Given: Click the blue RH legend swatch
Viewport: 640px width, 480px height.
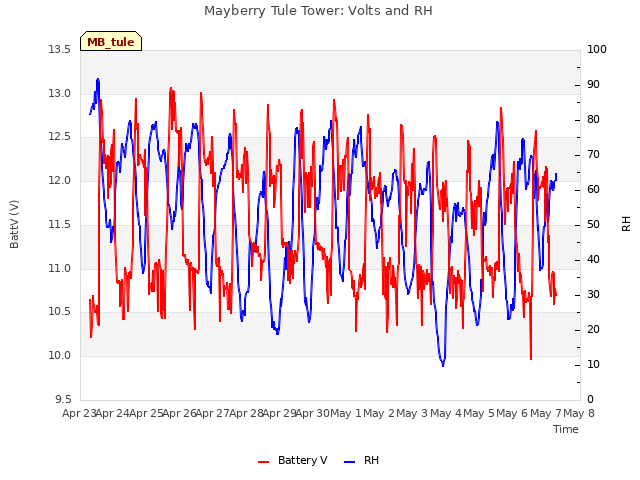Looking at the screenshot, I should click(x=350, y=462).
